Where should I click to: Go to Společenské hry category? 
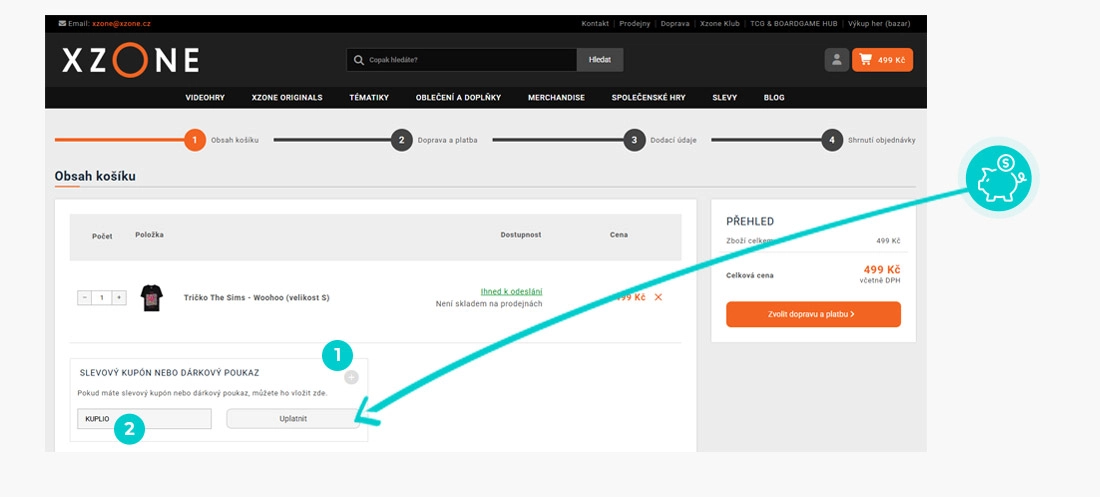click(x=648, y=97)
